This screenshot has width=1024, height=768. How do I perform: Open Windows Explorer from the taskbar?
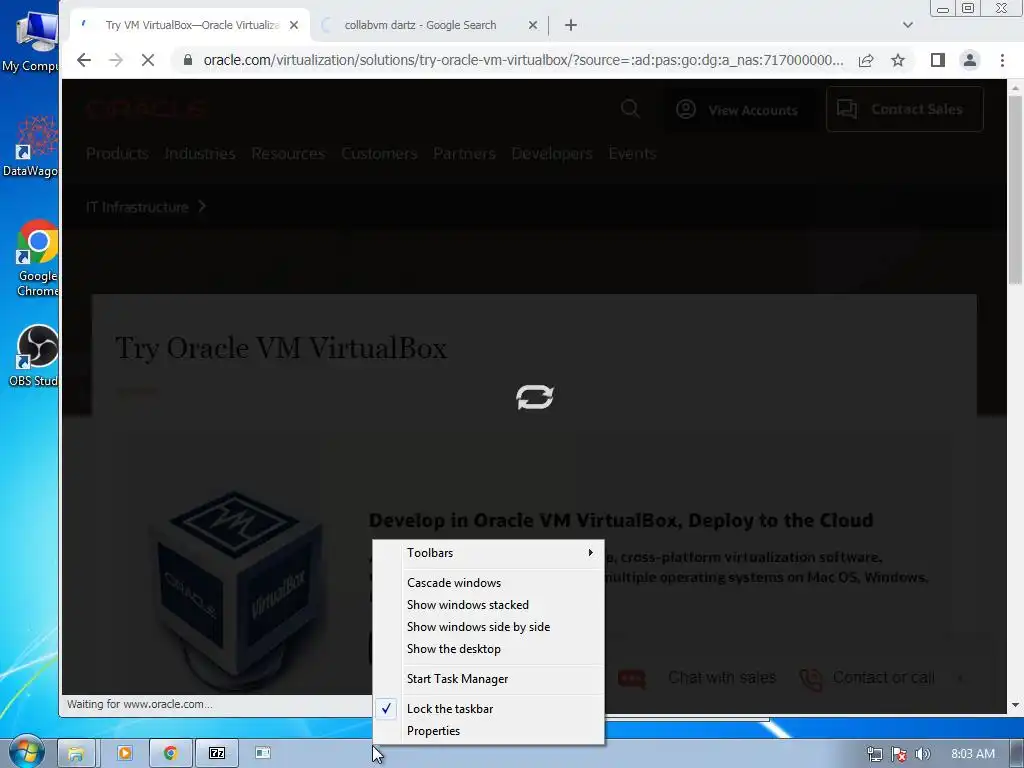[76, 753]
